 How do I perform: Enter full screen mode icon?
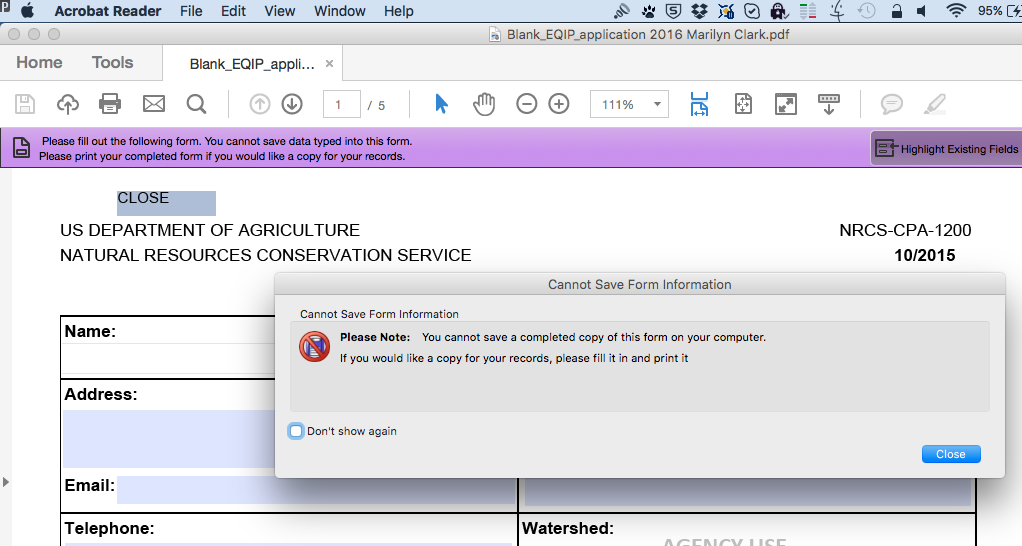click(x=786, y=104)
